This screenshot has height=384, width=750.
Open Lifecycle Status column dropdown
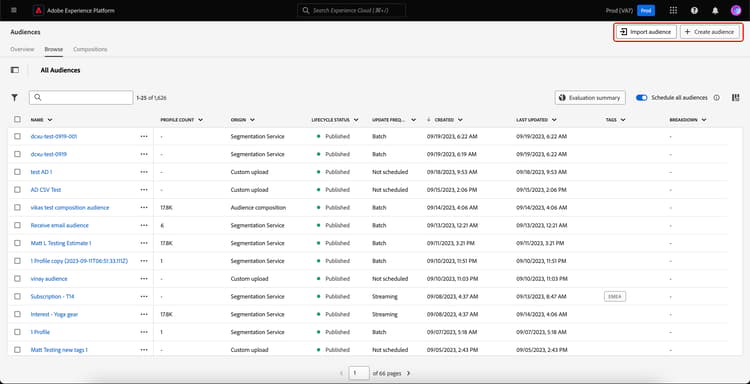(356, 120)
